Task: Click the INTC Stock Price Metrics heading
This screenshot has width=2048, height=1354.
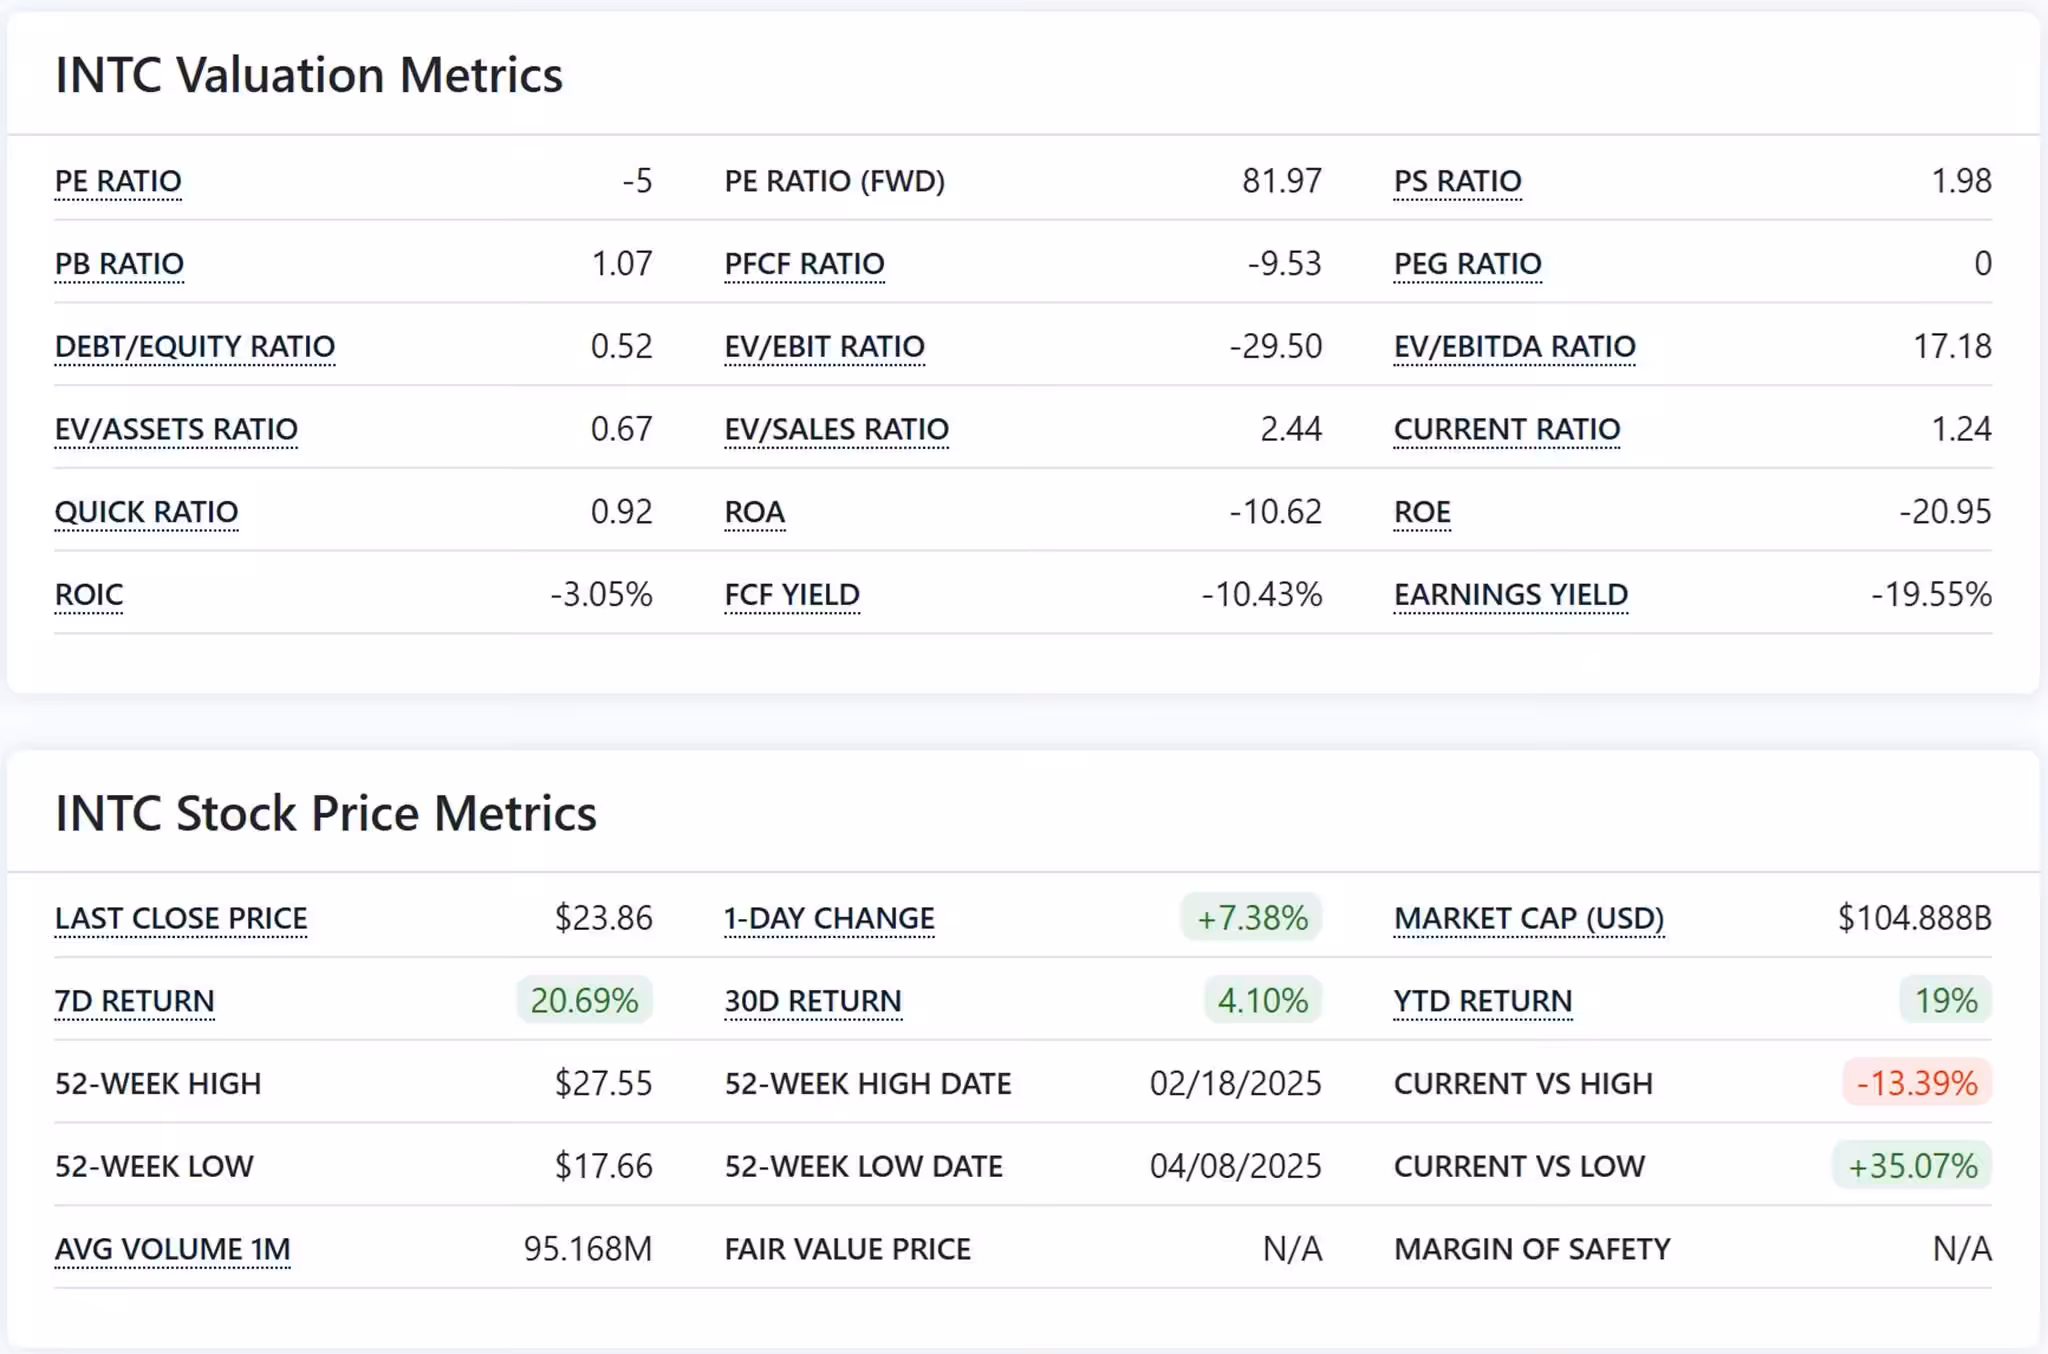Action: click(326, 813)
